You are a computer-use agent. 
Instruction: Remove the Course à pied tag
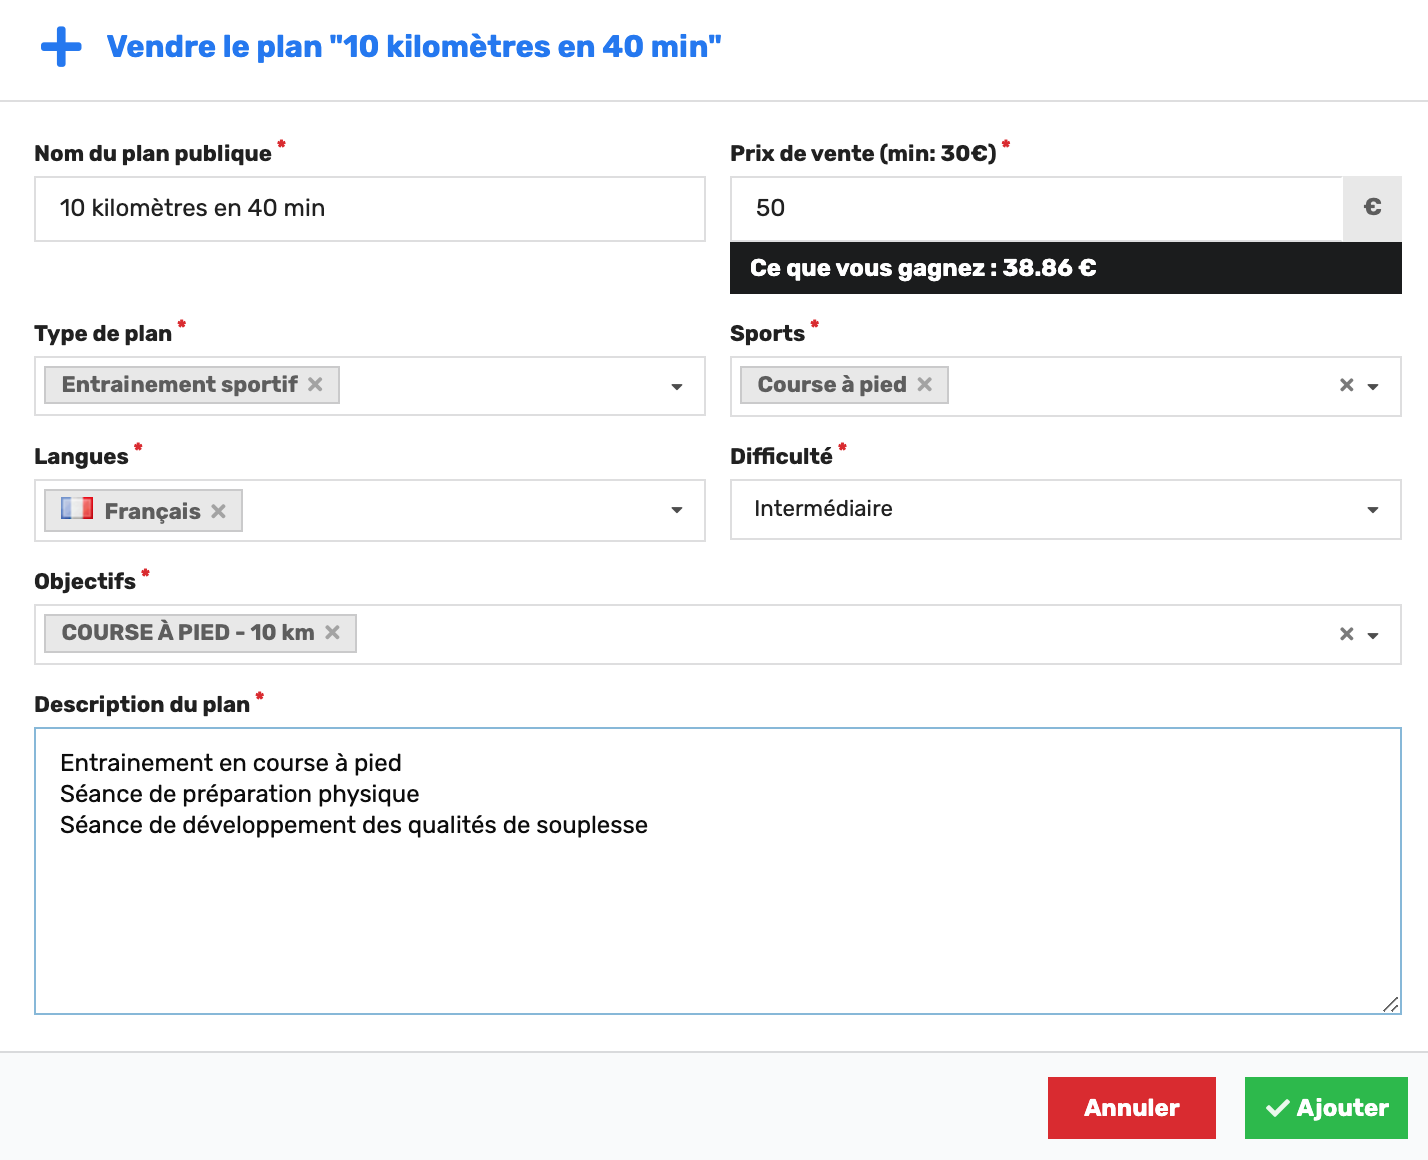click(924, 384)
